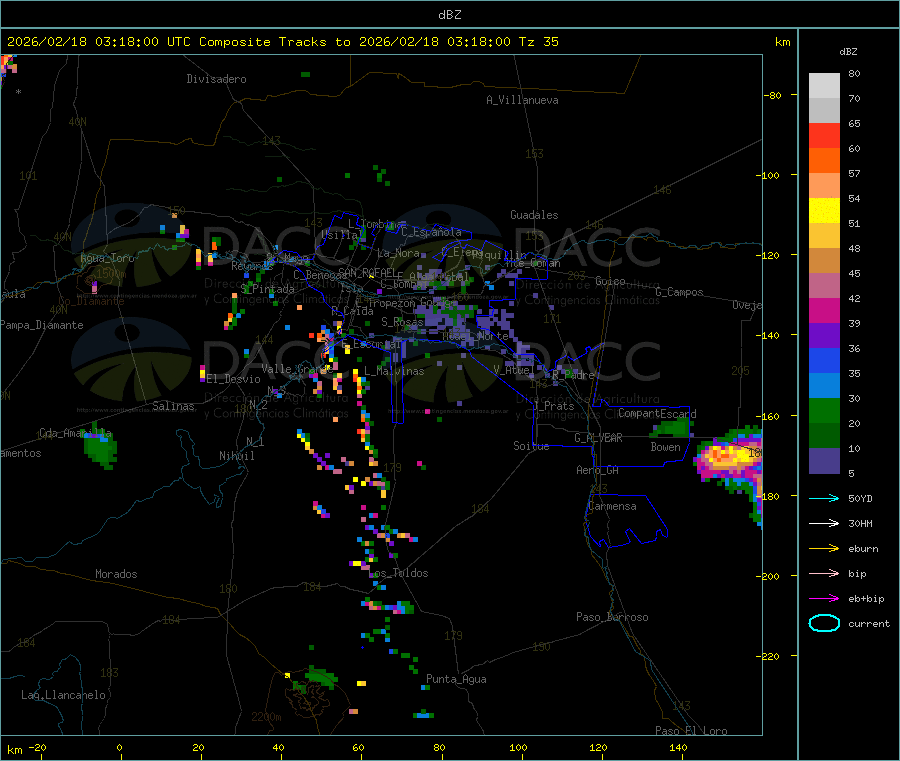Click the CompantEscard map label
900x761 pixels.
657,413
